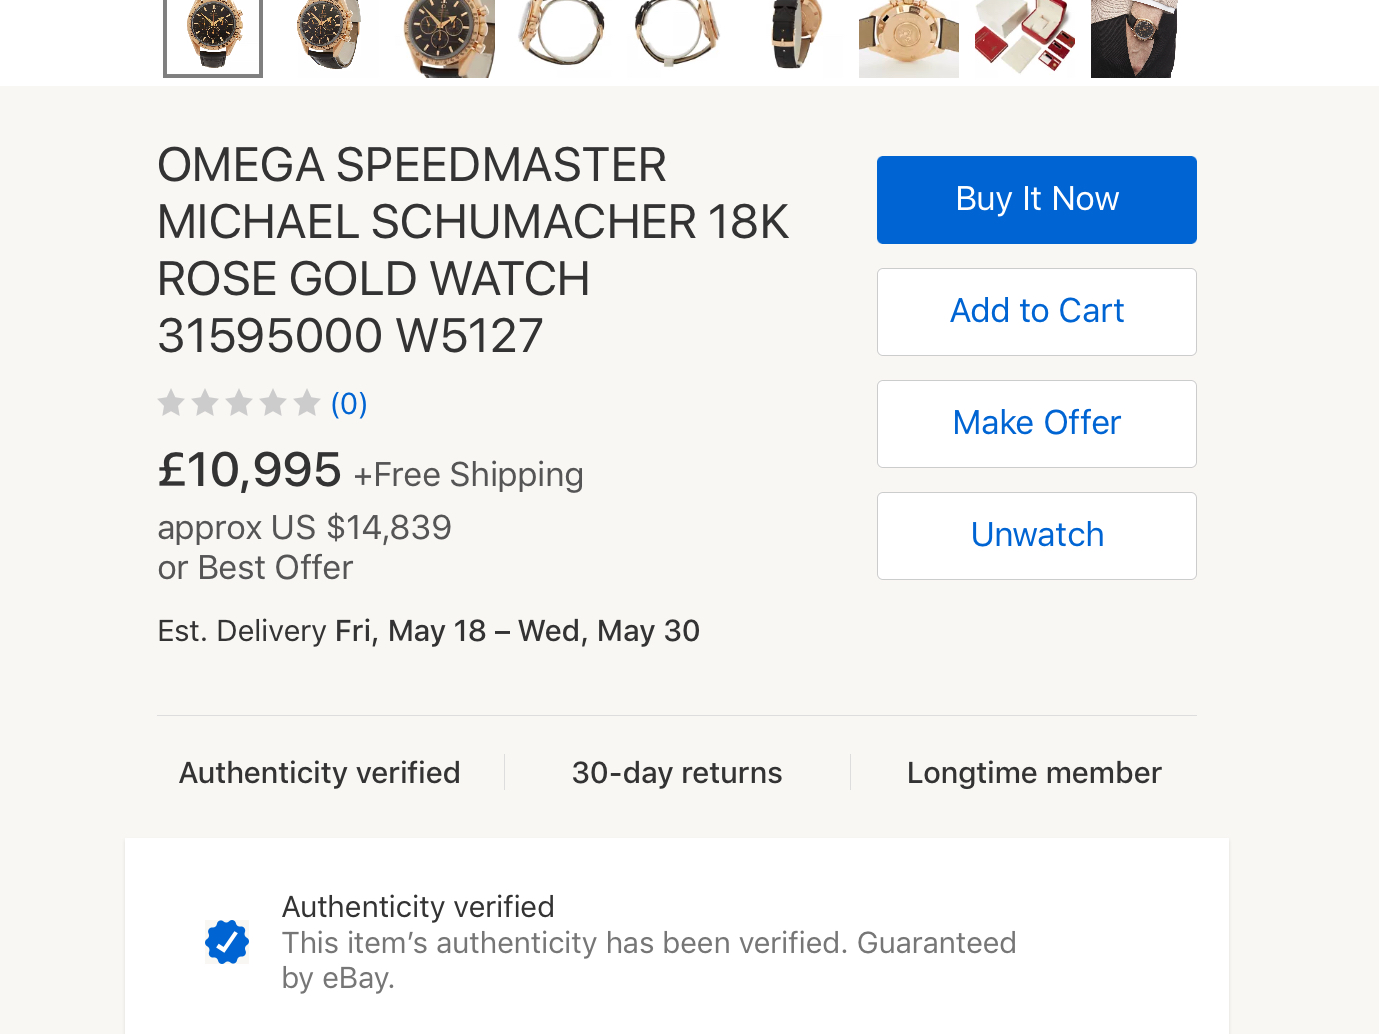This screenshot has height=1034, width=1379.
Task: Show the close-up dial thumbnail
Action: pyautogui.click(x=445, y=38)
